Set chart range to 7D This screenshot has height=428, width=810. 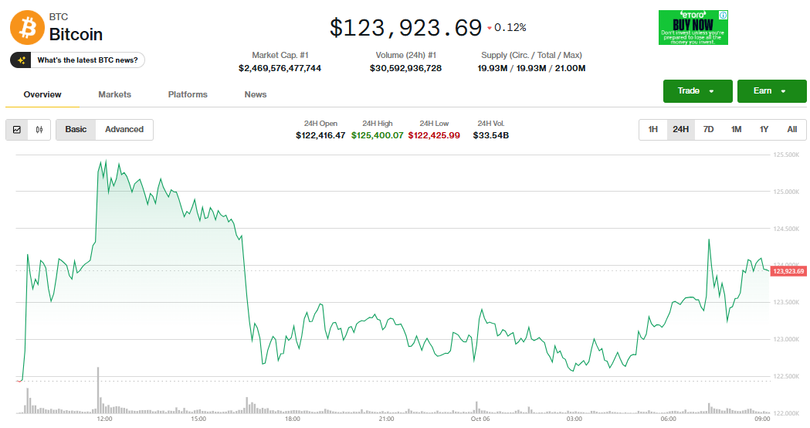coord(708,129)
